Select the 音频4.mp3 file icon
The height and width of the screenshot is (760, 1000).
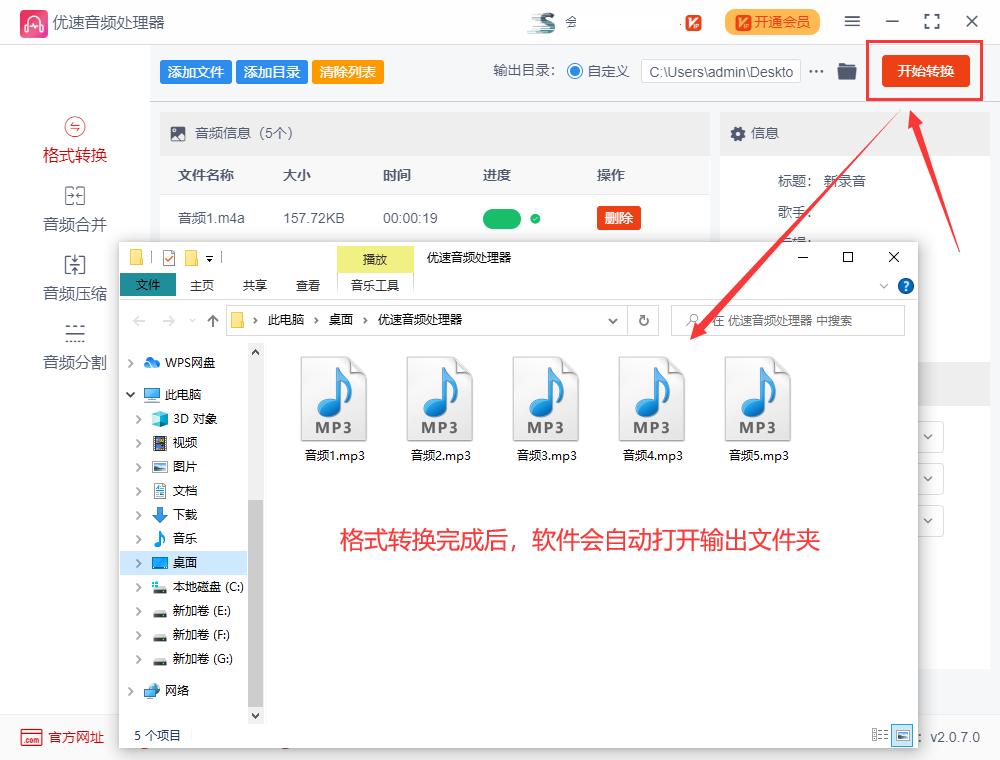(x=652, y=399)
